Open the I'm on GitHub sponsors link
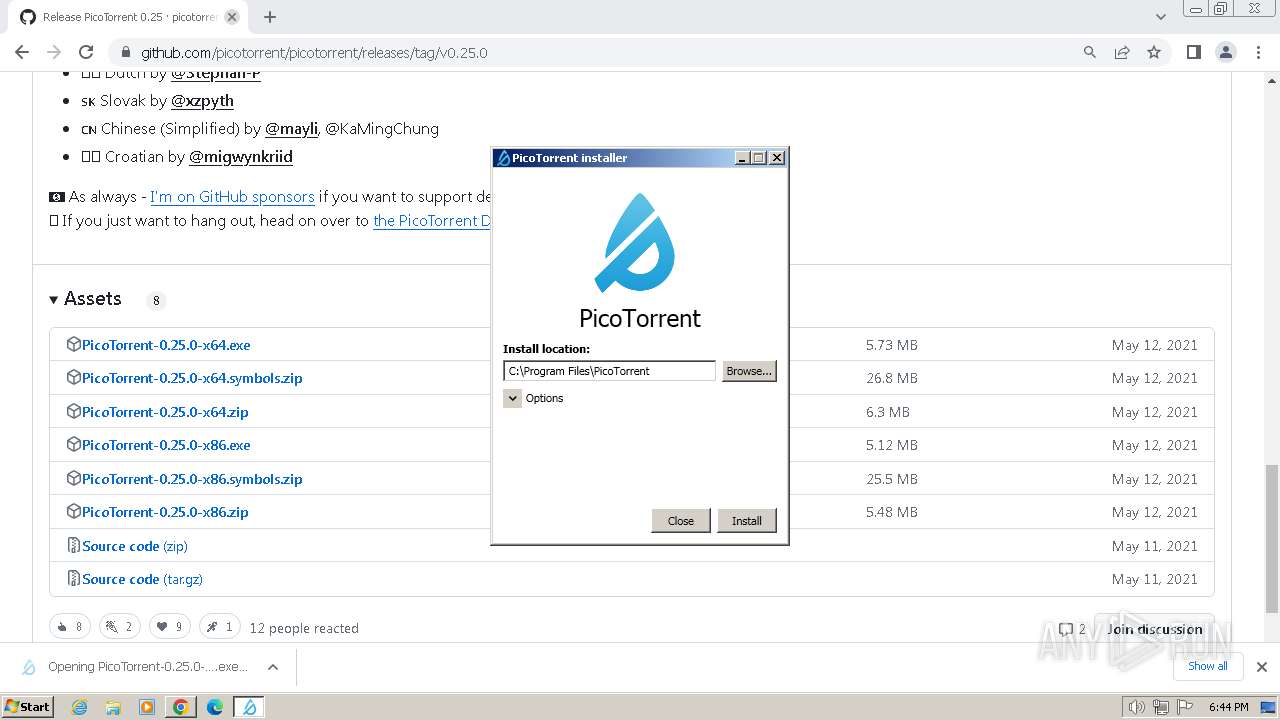The height and width of the screenshot is (720, 1280). [x=232, y=197]
